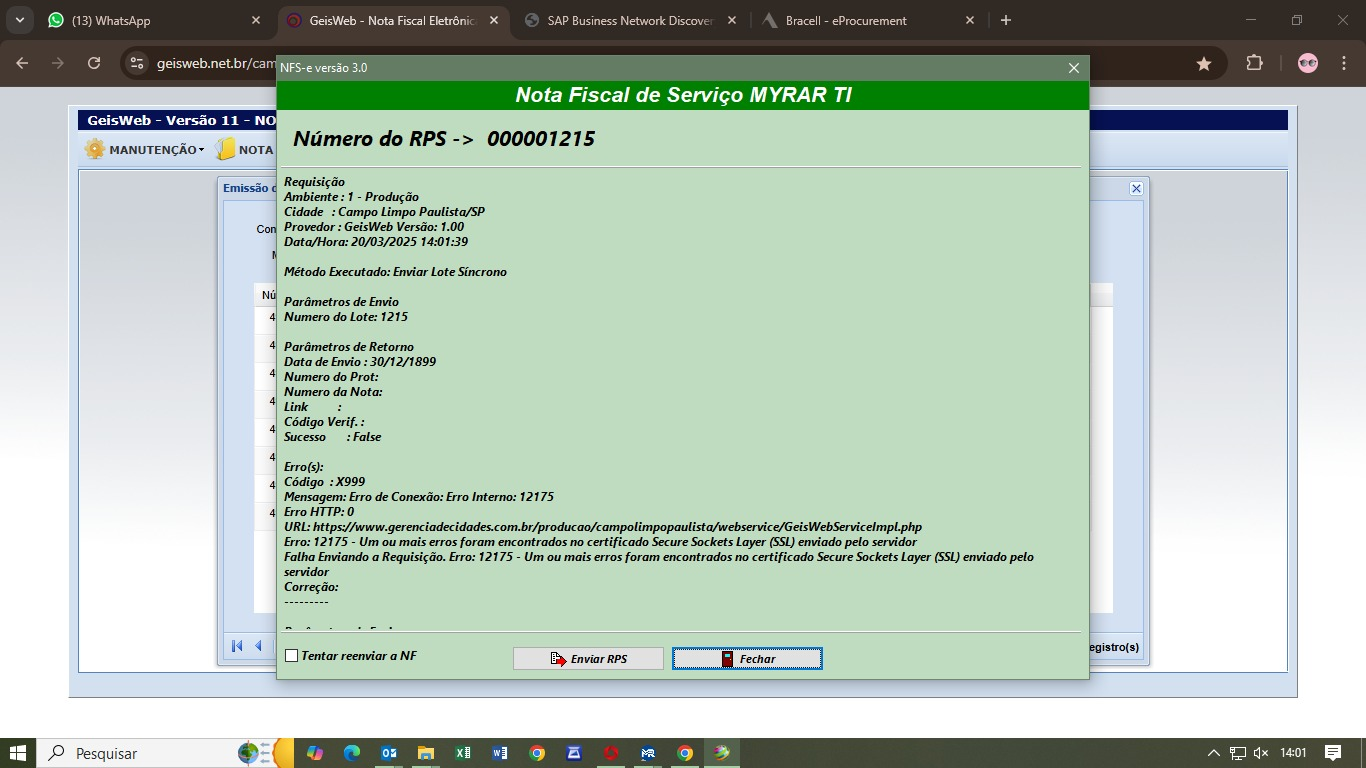Screen dimensions: 1366x768
Task: Switch to the SAP Business Network Discovery tab
Action: pyautogui.click(x=630, y=20)
